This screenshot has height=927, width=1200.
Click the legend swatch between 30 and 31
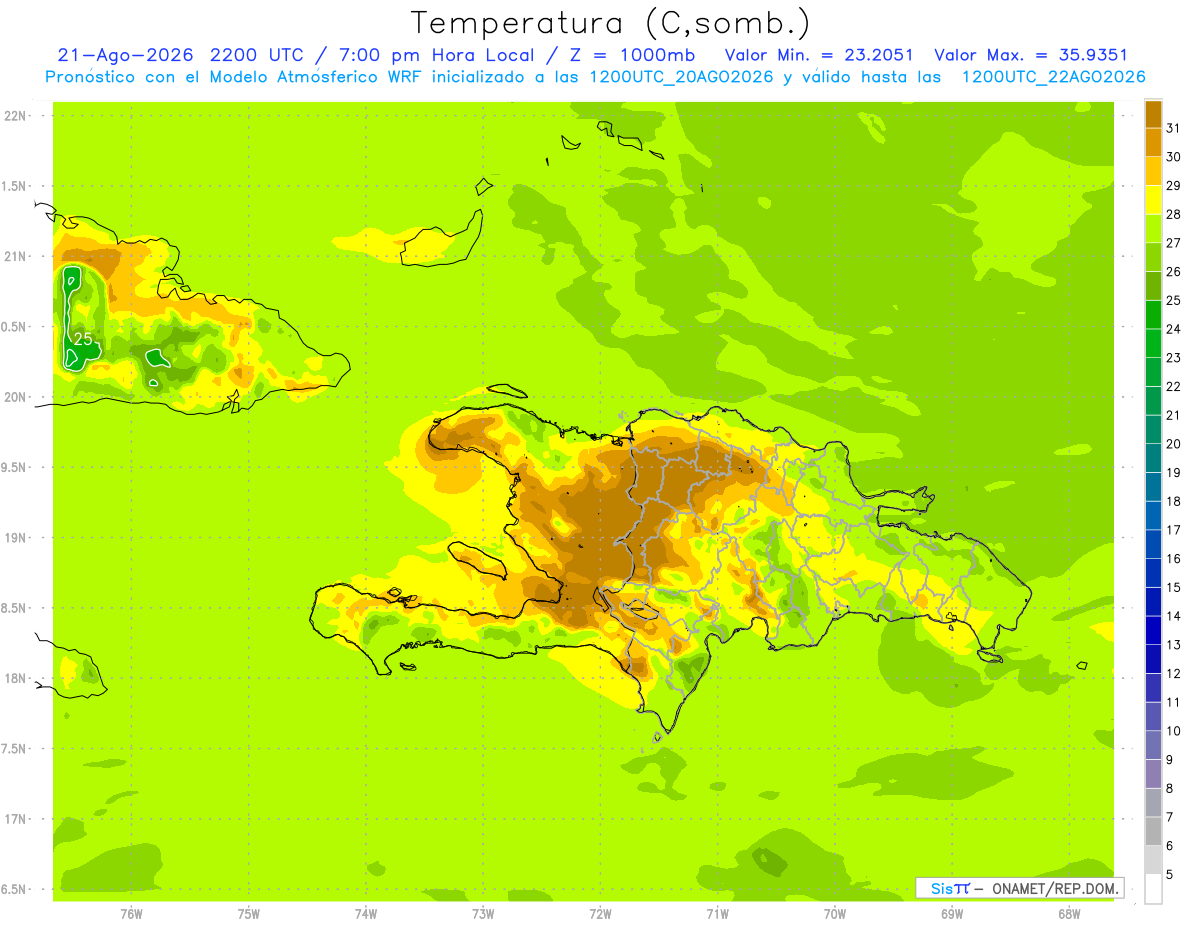[1153, 142]
